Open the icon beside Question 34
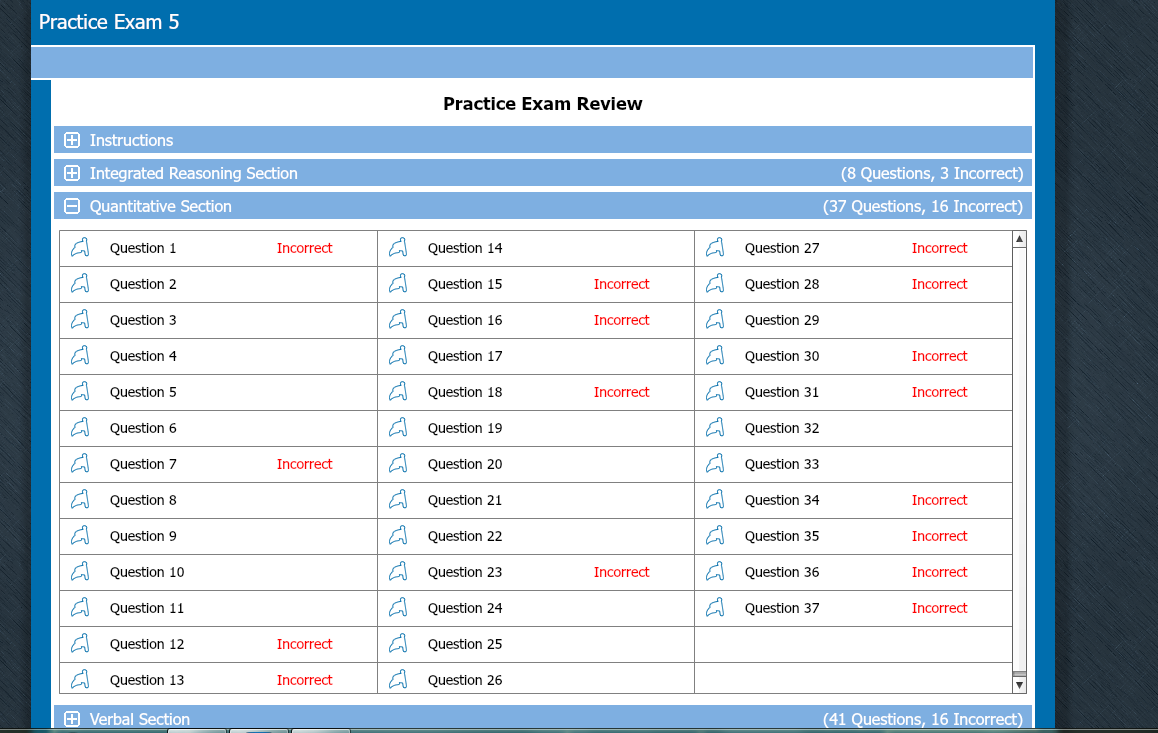The image size is (1158, 733). click(715, 500)
